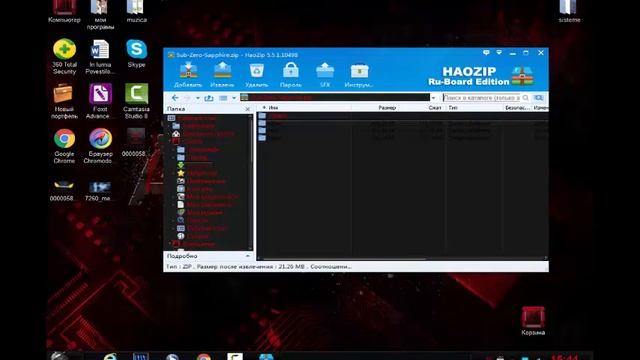
Task: Open the Инструменты toolbox icon
Action: 359,74
